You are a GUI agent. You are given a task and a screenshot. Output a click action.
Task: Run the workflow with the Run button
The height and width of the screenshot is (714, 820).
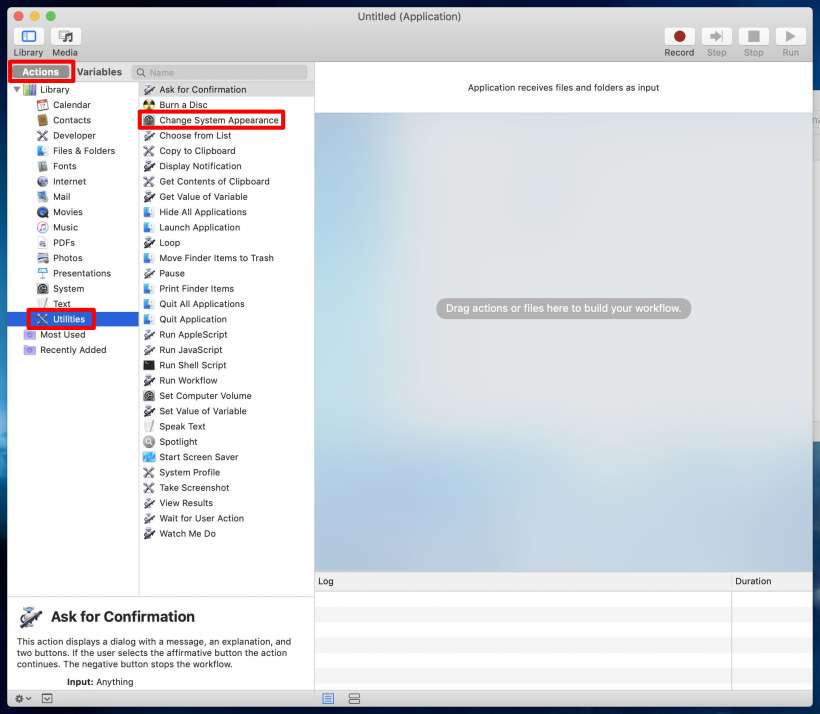[790, 36]
